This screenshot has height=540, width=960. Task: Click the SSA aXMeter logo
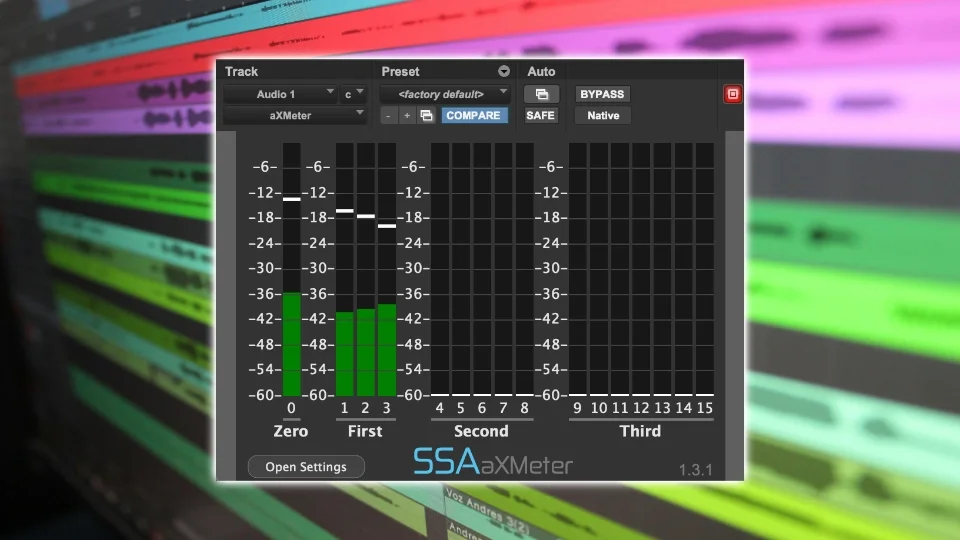493,462
